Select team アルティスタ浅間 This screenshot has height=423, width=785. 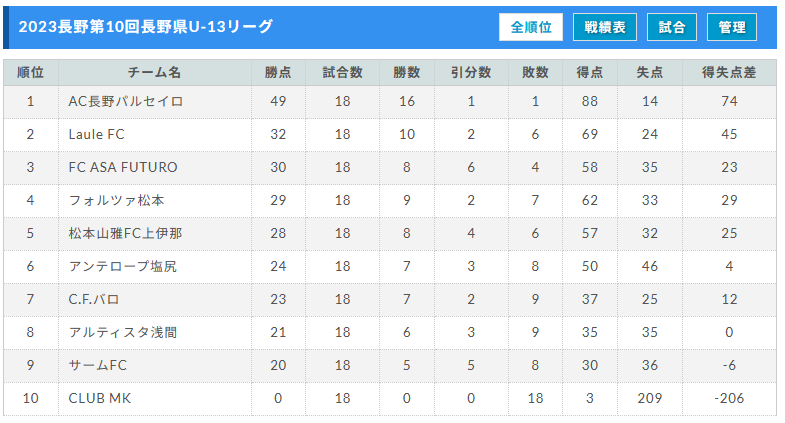(123, 332)
